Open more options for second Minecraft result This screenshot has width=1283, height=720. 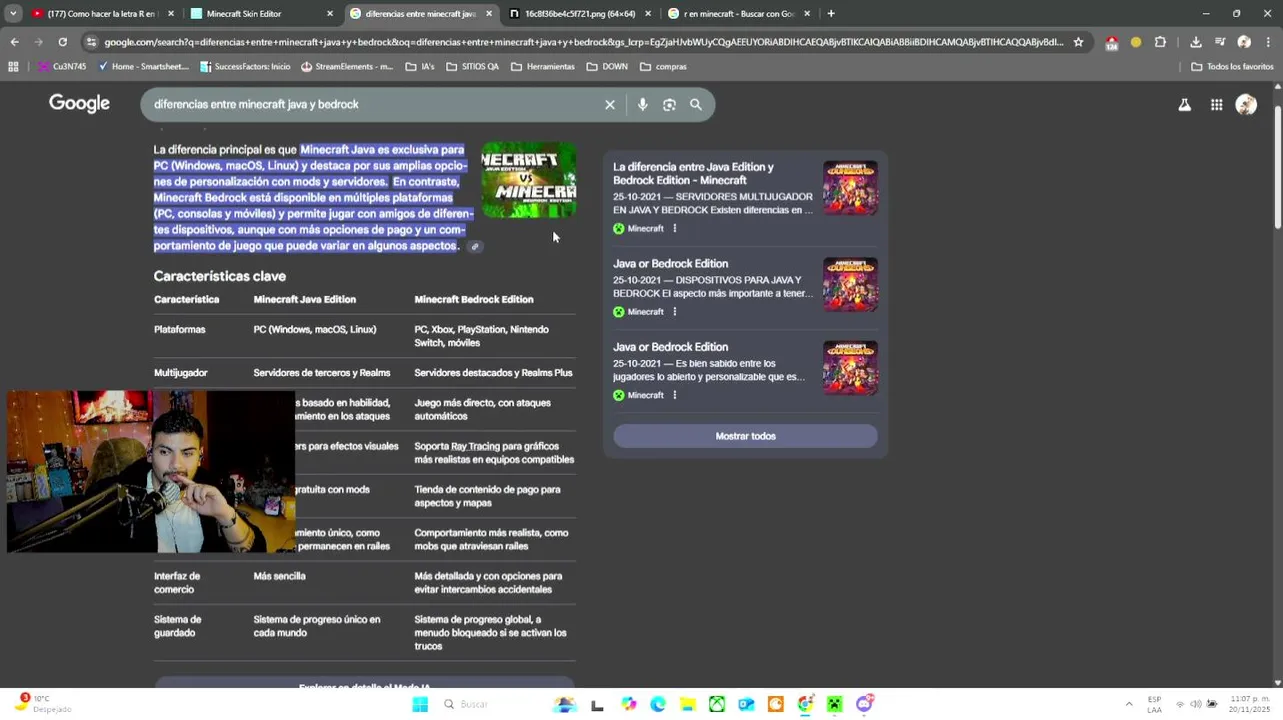coord(675,312)
